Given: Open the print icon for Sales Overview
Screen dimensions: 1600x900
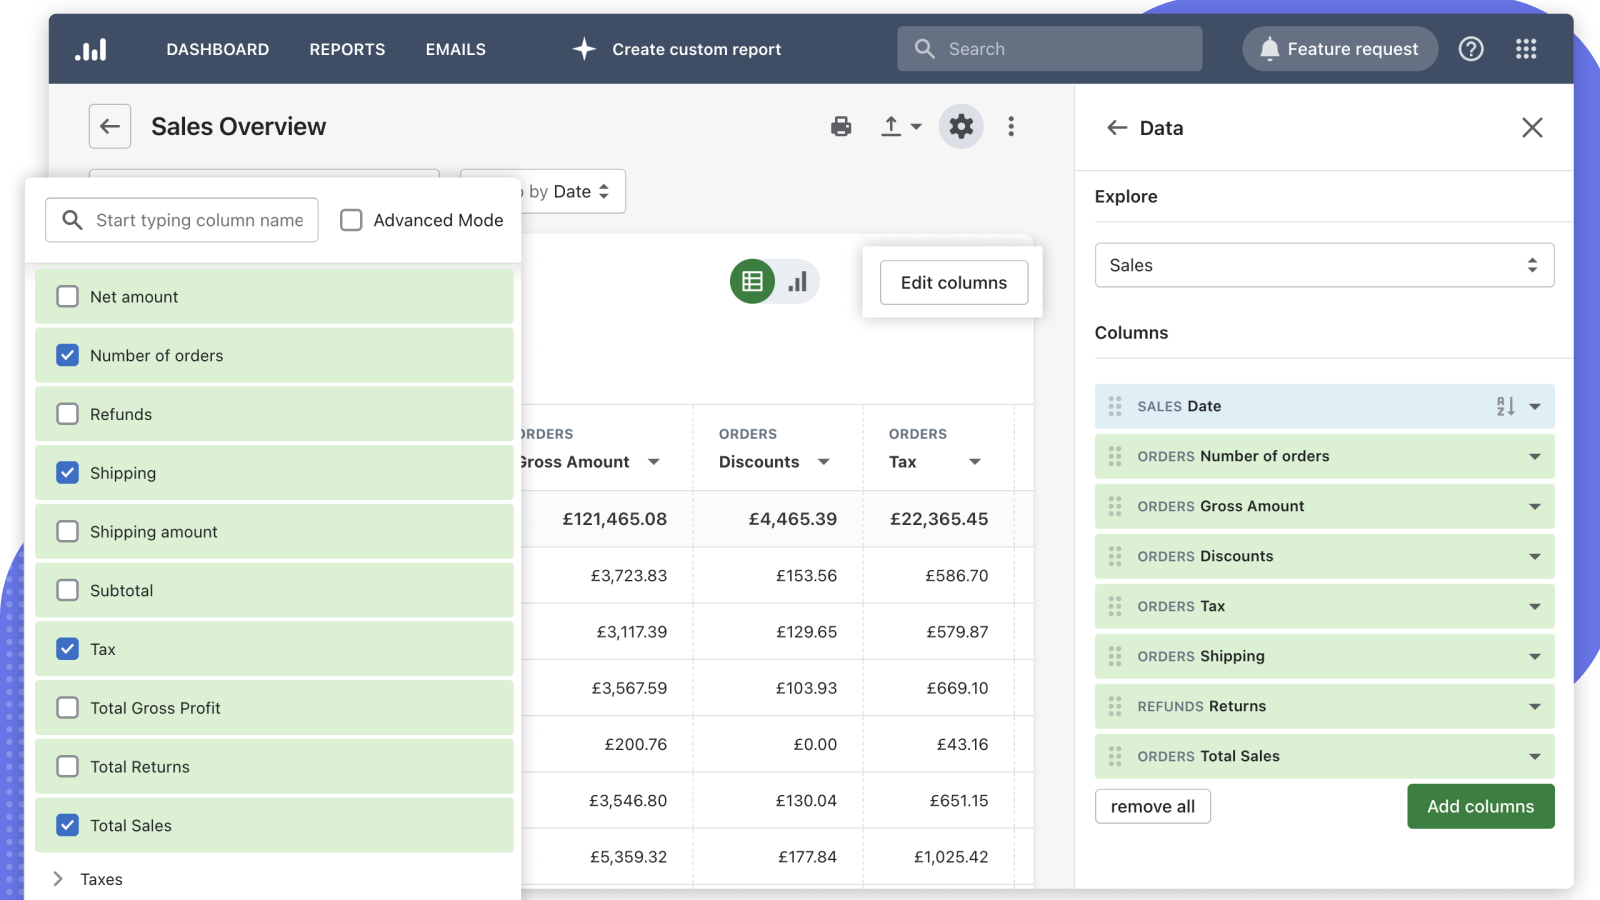Looking at the screenshot, I should (x=841, y=126).
